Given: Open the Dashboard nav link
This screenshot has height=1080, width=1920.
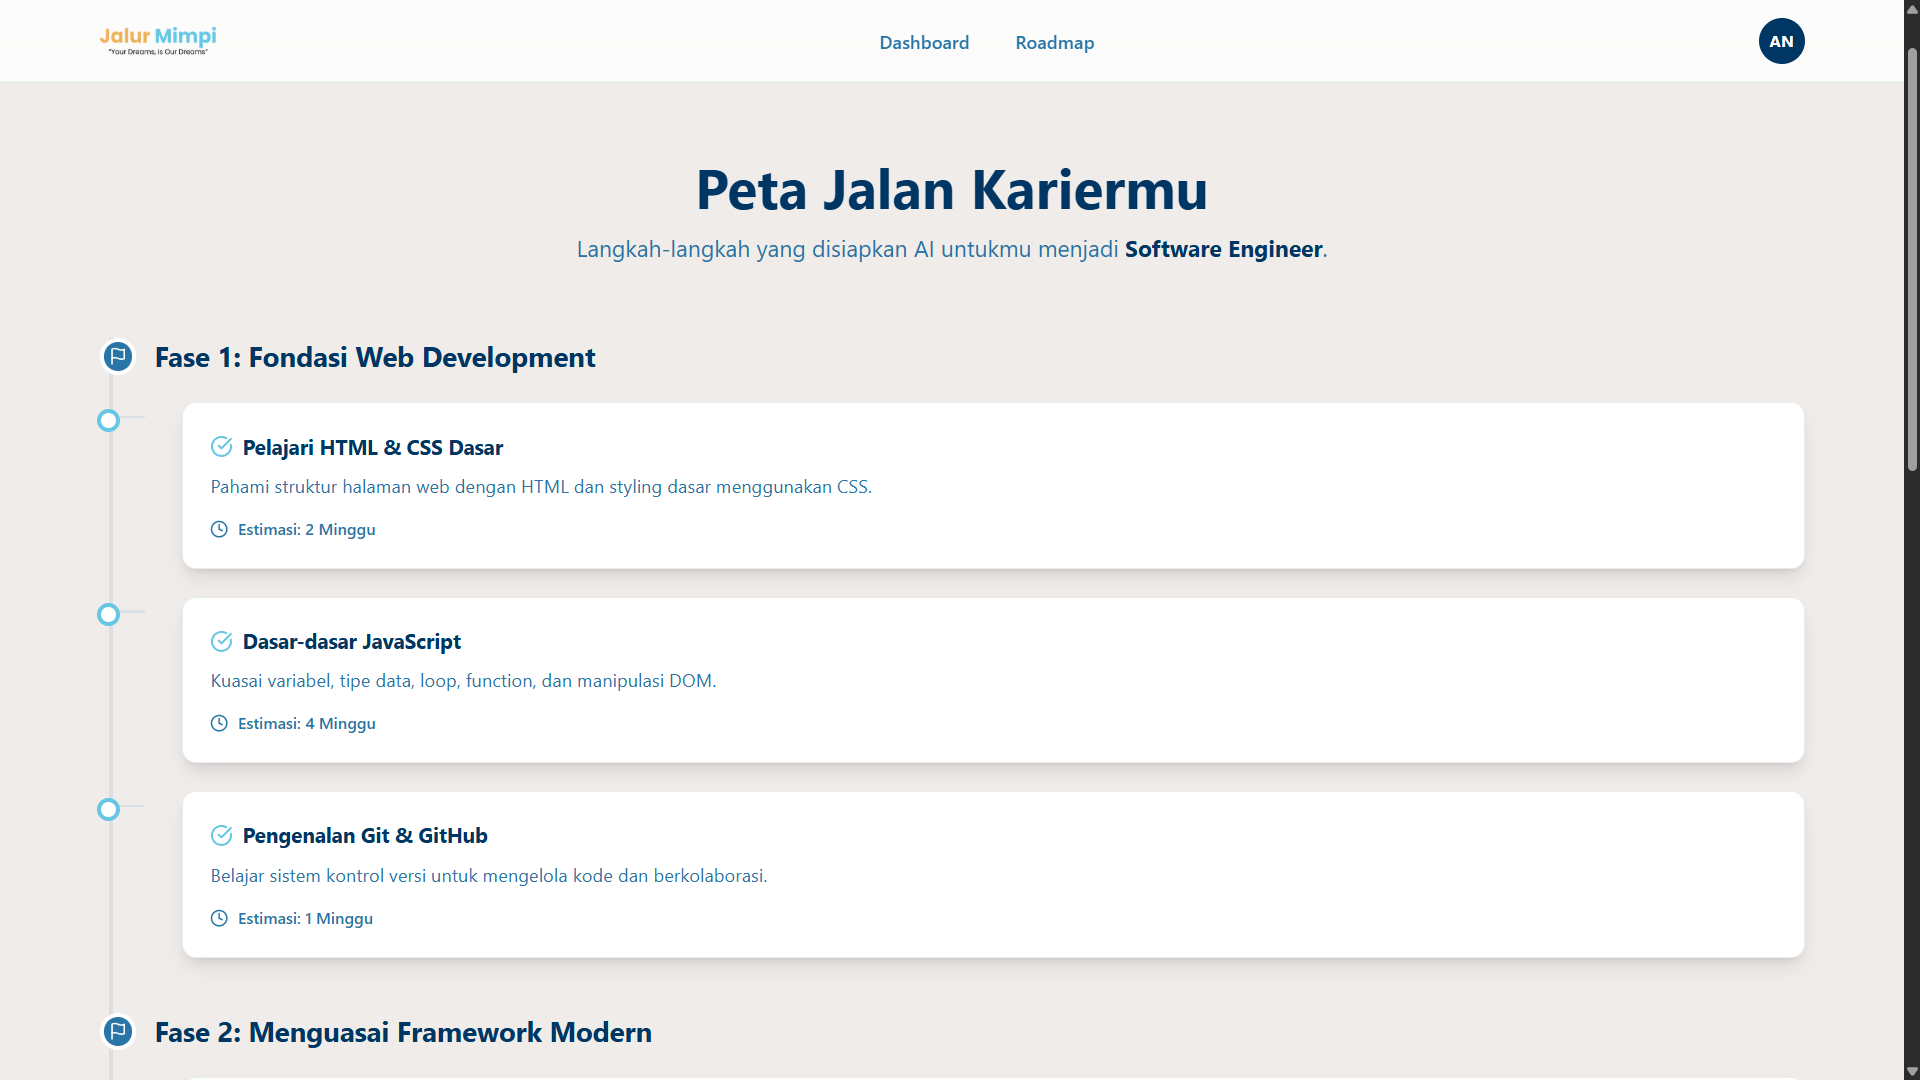Looking at the screenshot, I should pos(924,43).
